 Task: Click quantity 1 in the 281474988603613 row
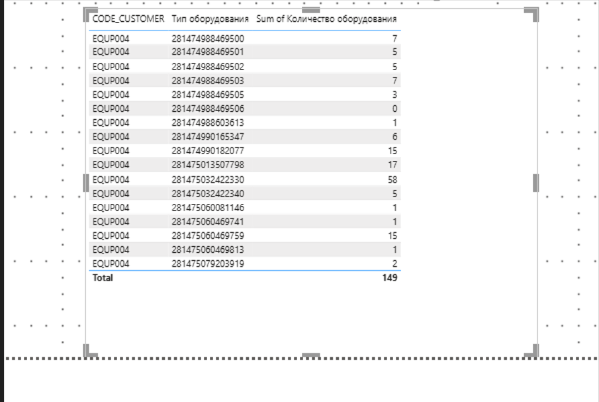tap(395, 123)
